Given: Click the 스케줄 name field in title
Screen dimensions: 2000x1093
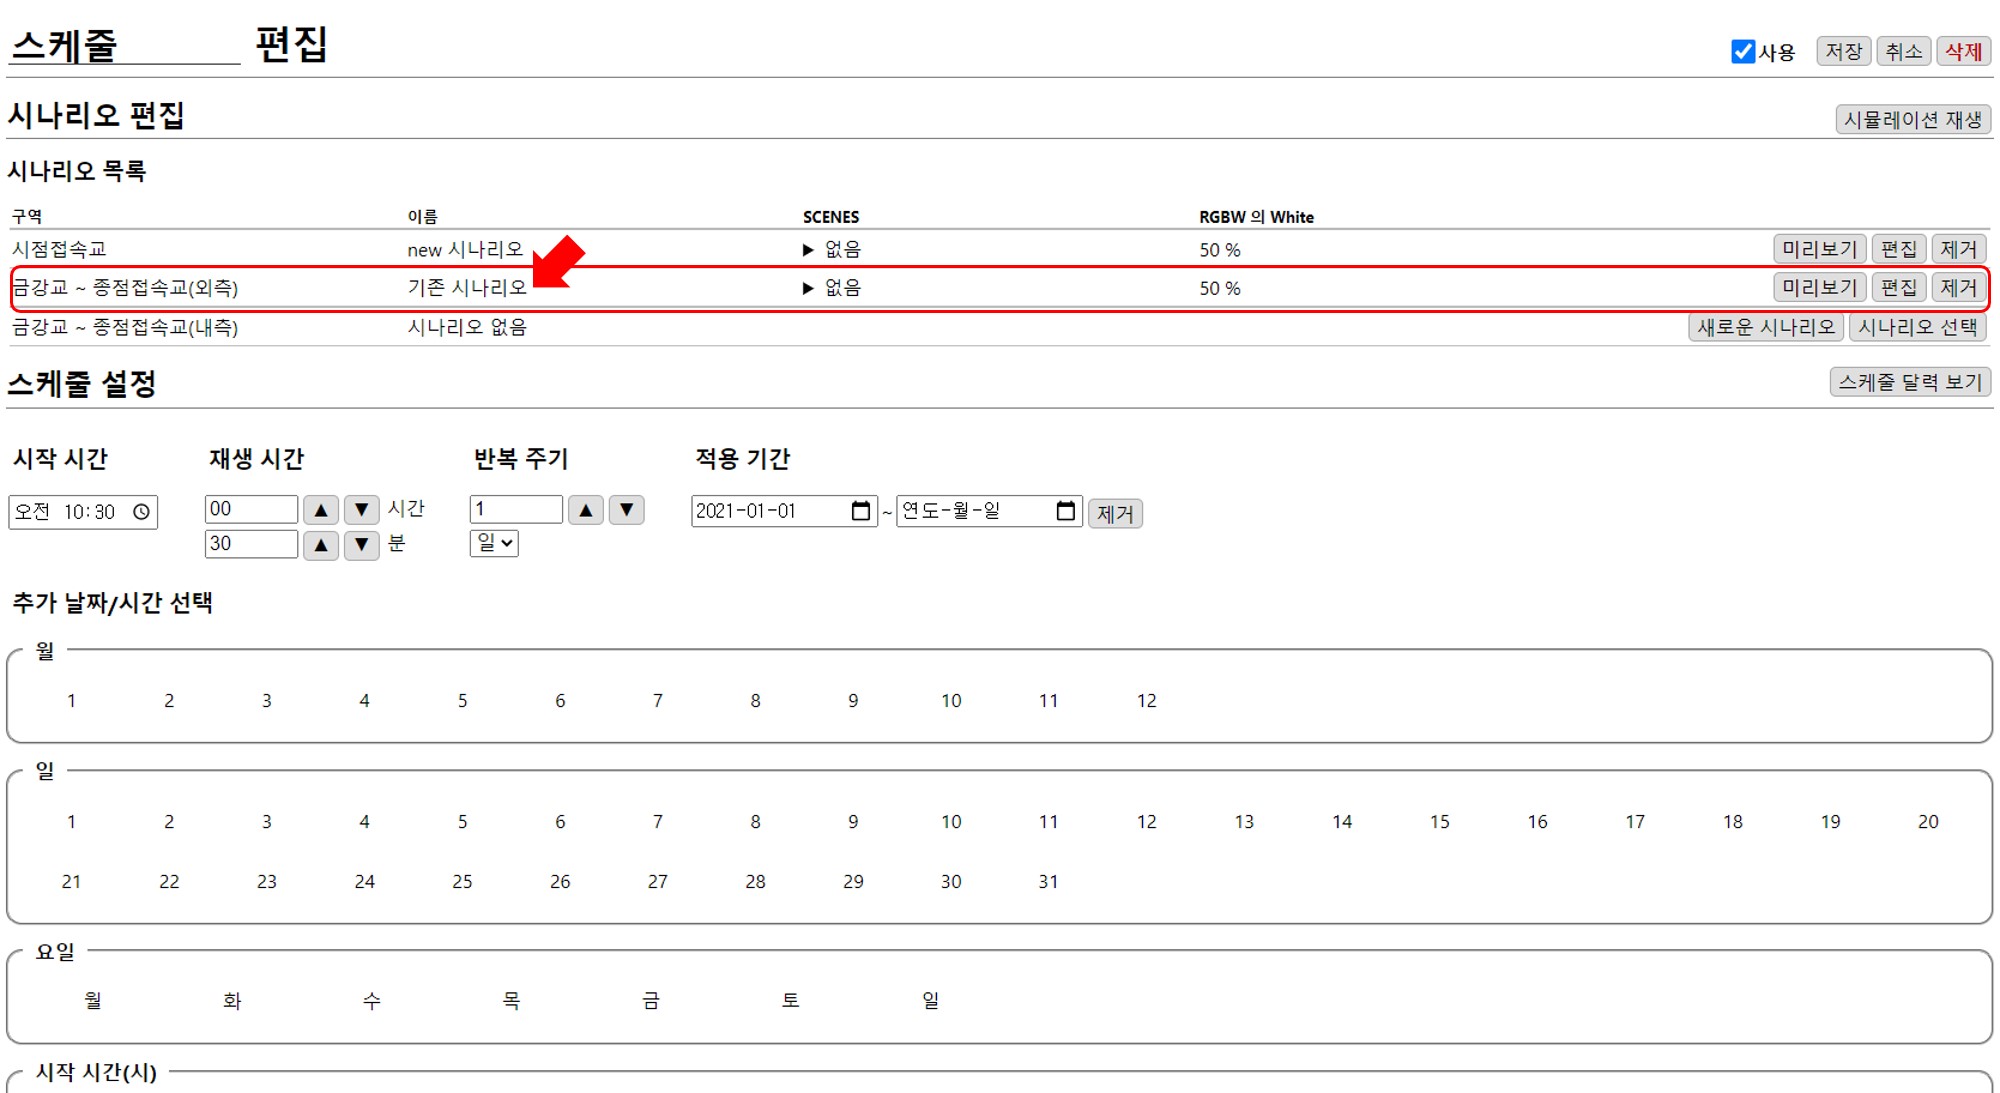Looking at the screenshot, I should (124, 44).
